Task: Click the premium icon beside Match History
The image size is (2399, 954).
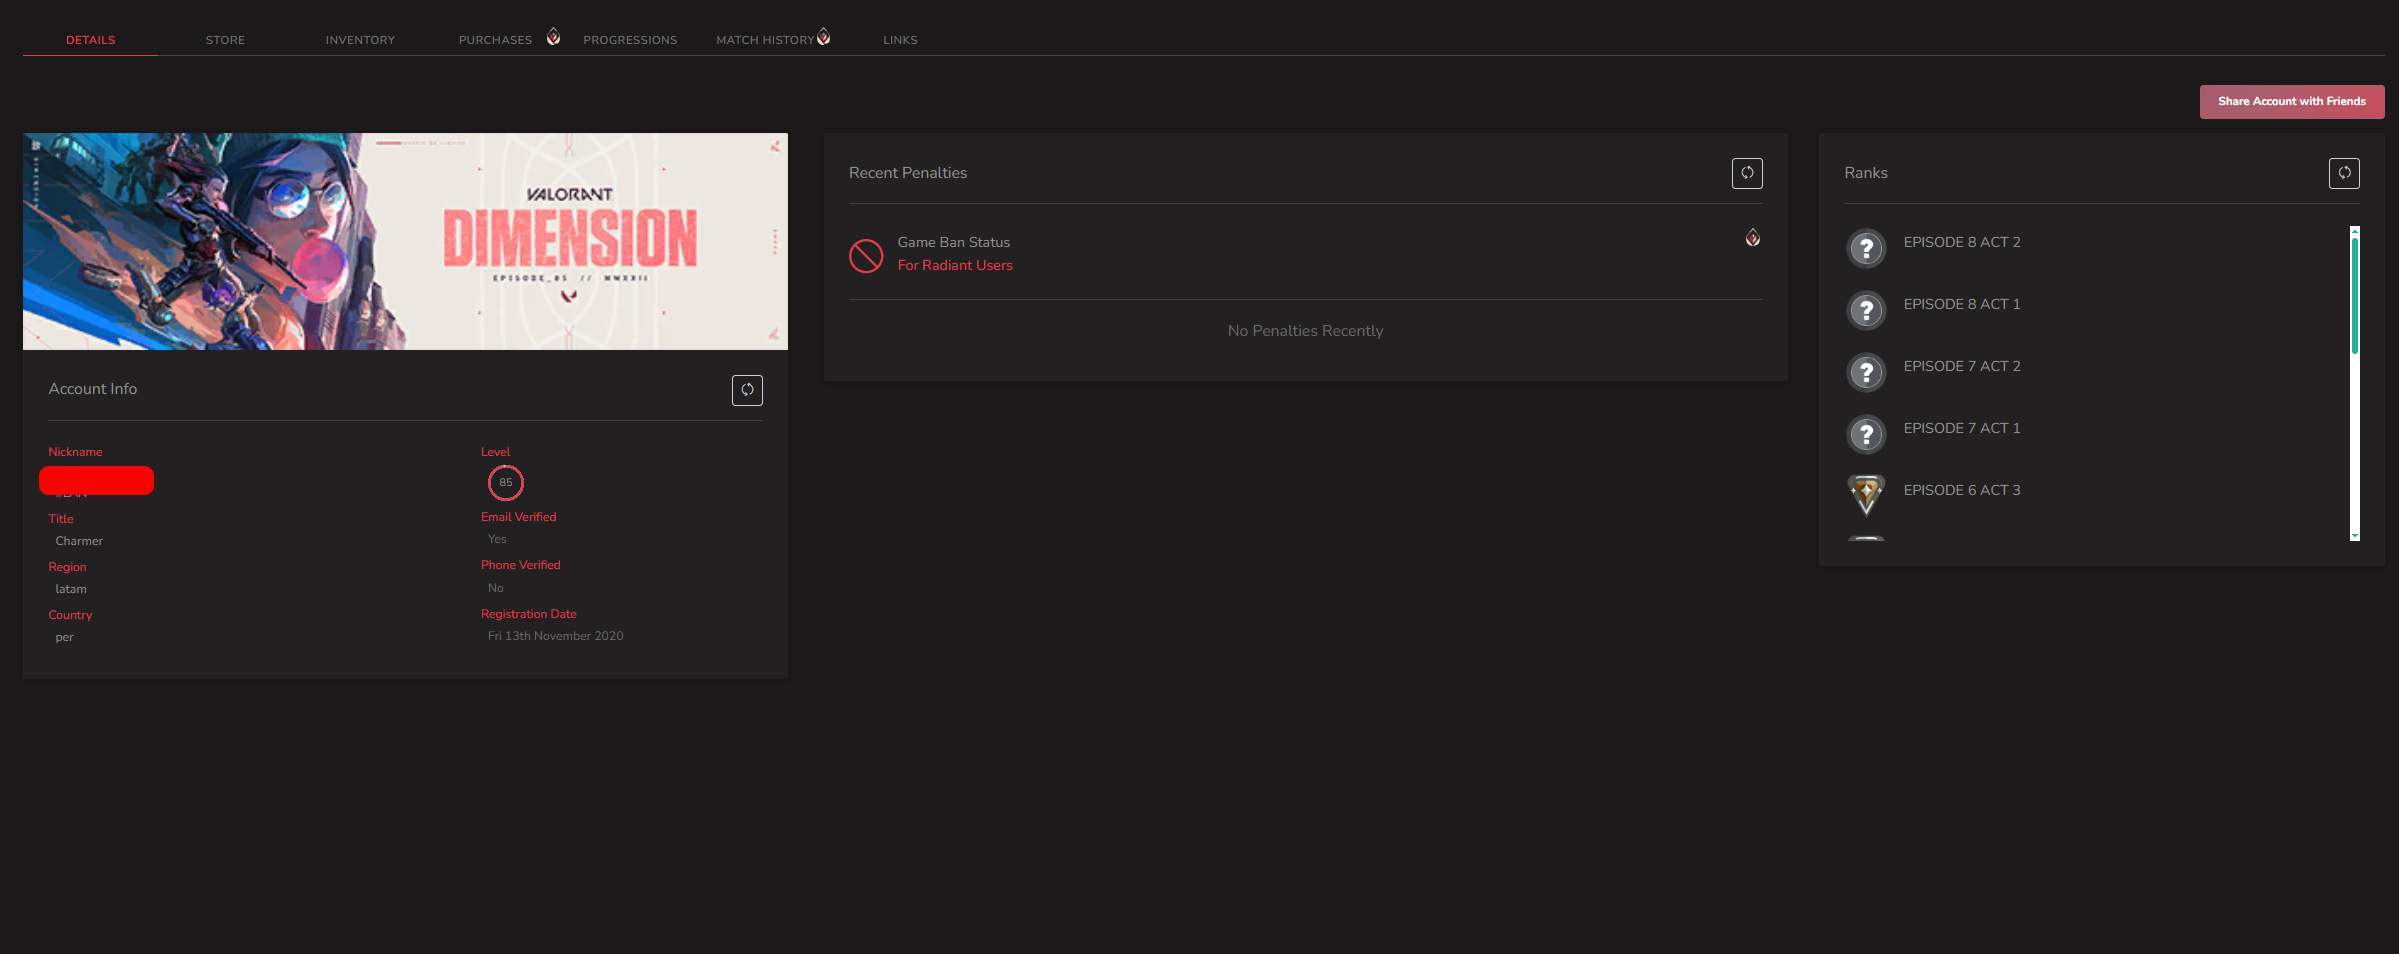Action: point(823,37)
